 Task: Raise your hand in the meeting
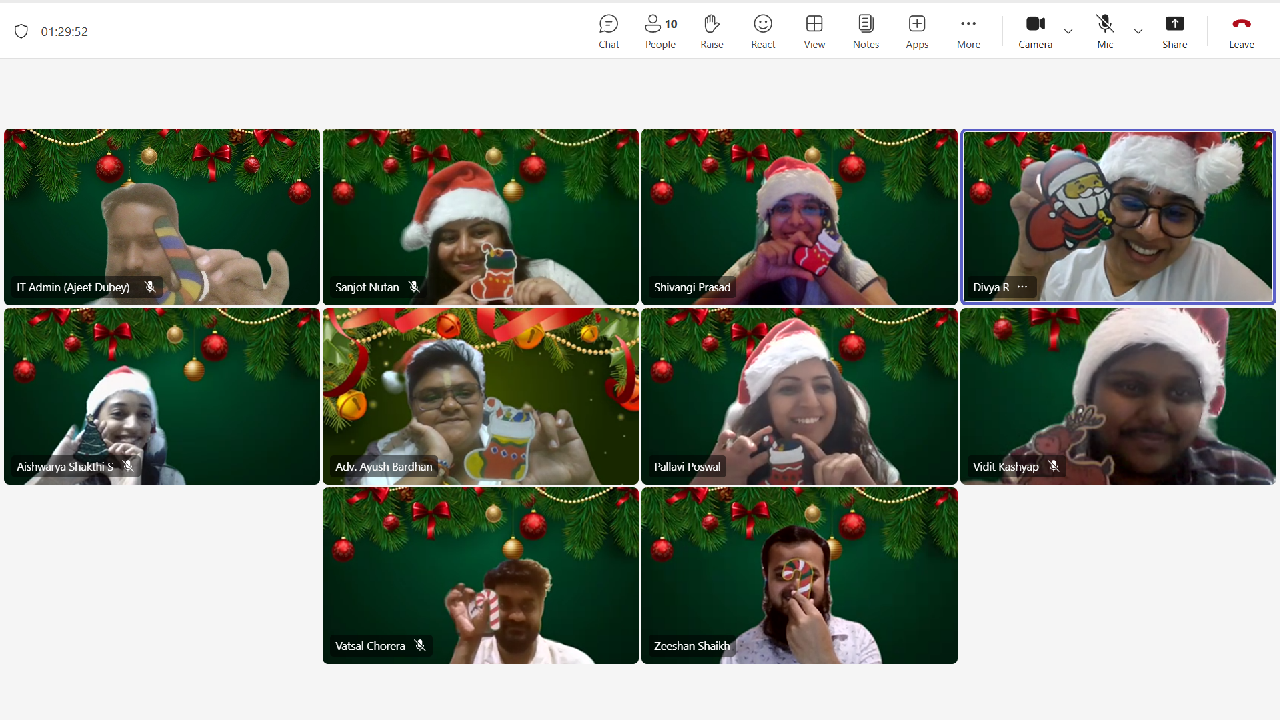(711, 31)
